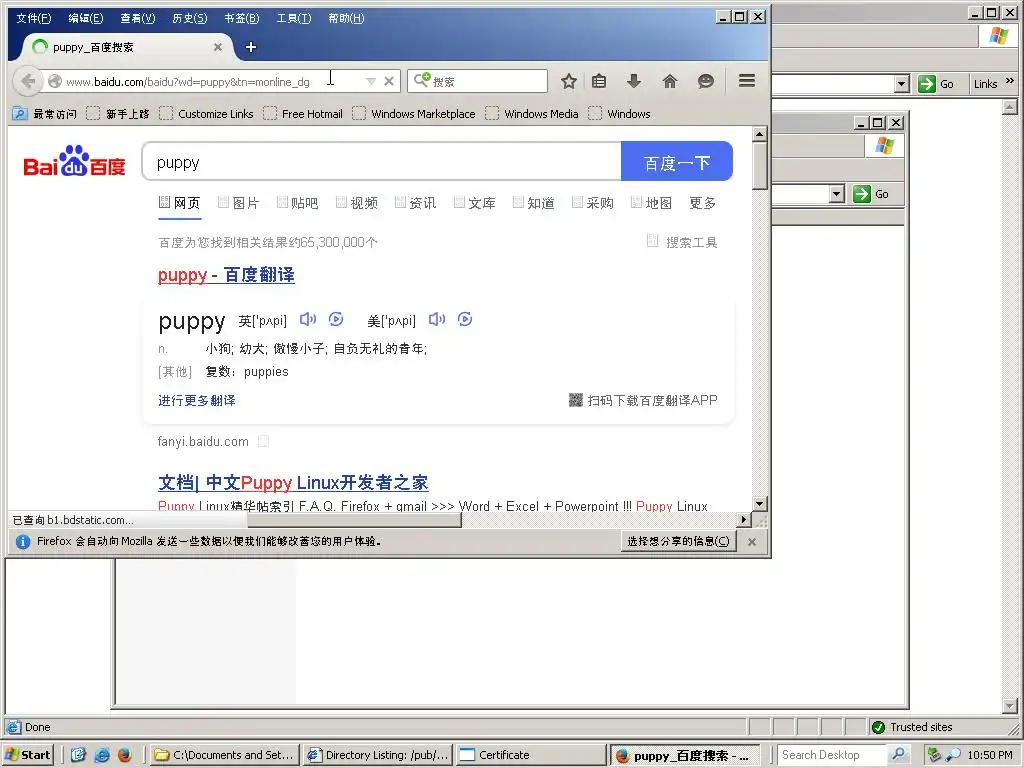Screen dimensions: 1024x768
Task: Expand the Links toolbar chevron
Action: click(1010, 81)
